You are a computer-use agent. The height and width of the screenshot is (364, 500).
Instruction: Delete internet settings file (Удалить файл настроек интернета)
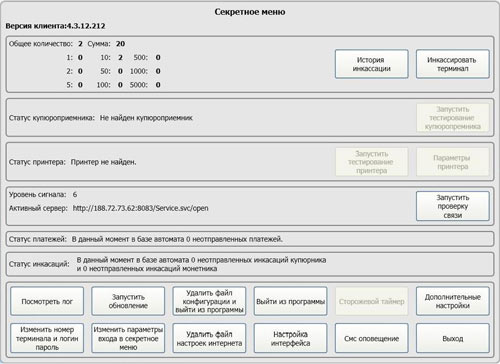pyautogui.click(x=209, y=338)
